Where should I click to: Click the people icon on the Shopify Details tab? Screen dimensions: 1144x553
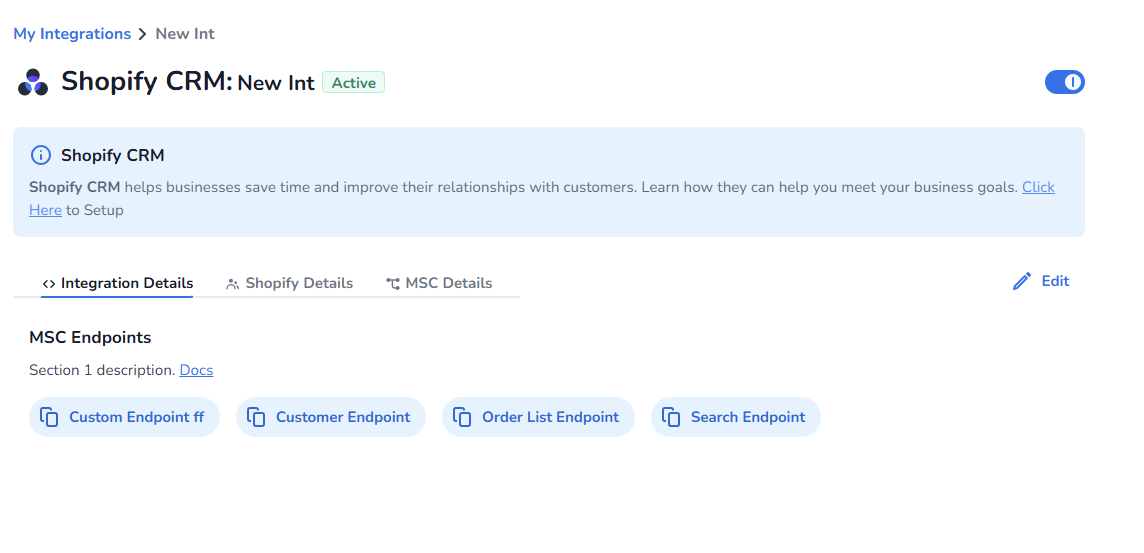click(233, 284)
